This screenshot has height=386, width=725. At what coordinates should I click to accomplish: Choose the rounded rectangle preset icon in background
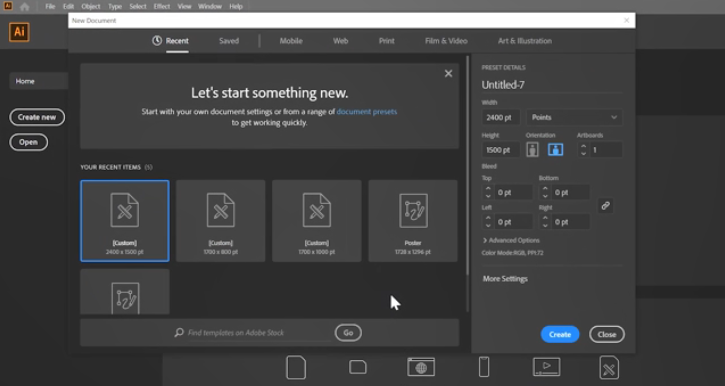(x=358, y=367)
